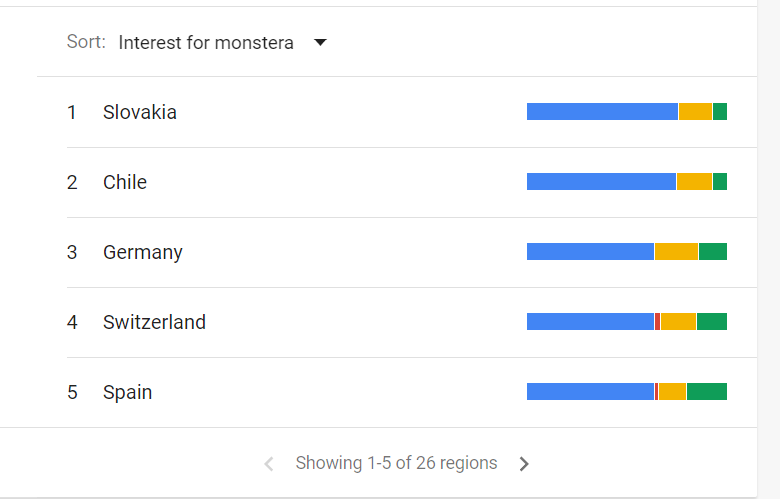The height and width of the screenshot is (499, 780).
Task: Click Switzerland's red bar segment
Action: [657, 322]
